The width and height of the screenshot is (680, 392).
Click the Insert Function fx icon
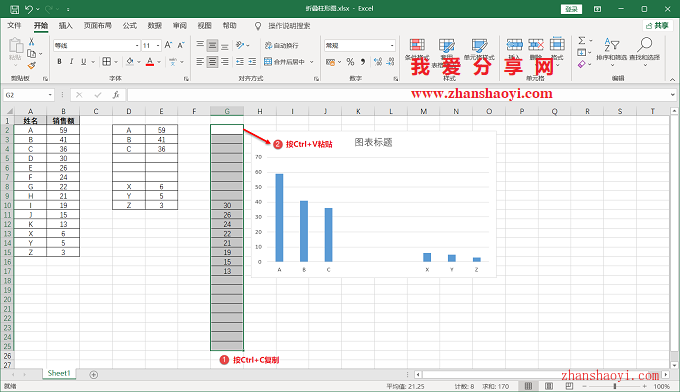[x=116, y=95]
